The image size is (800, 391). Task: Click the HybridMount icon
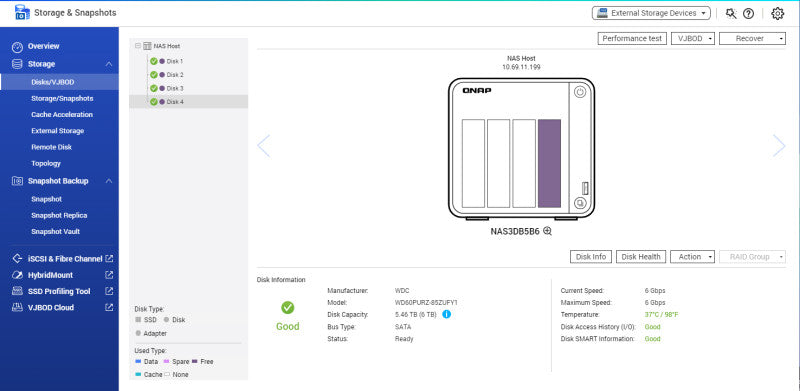(17, 275)
